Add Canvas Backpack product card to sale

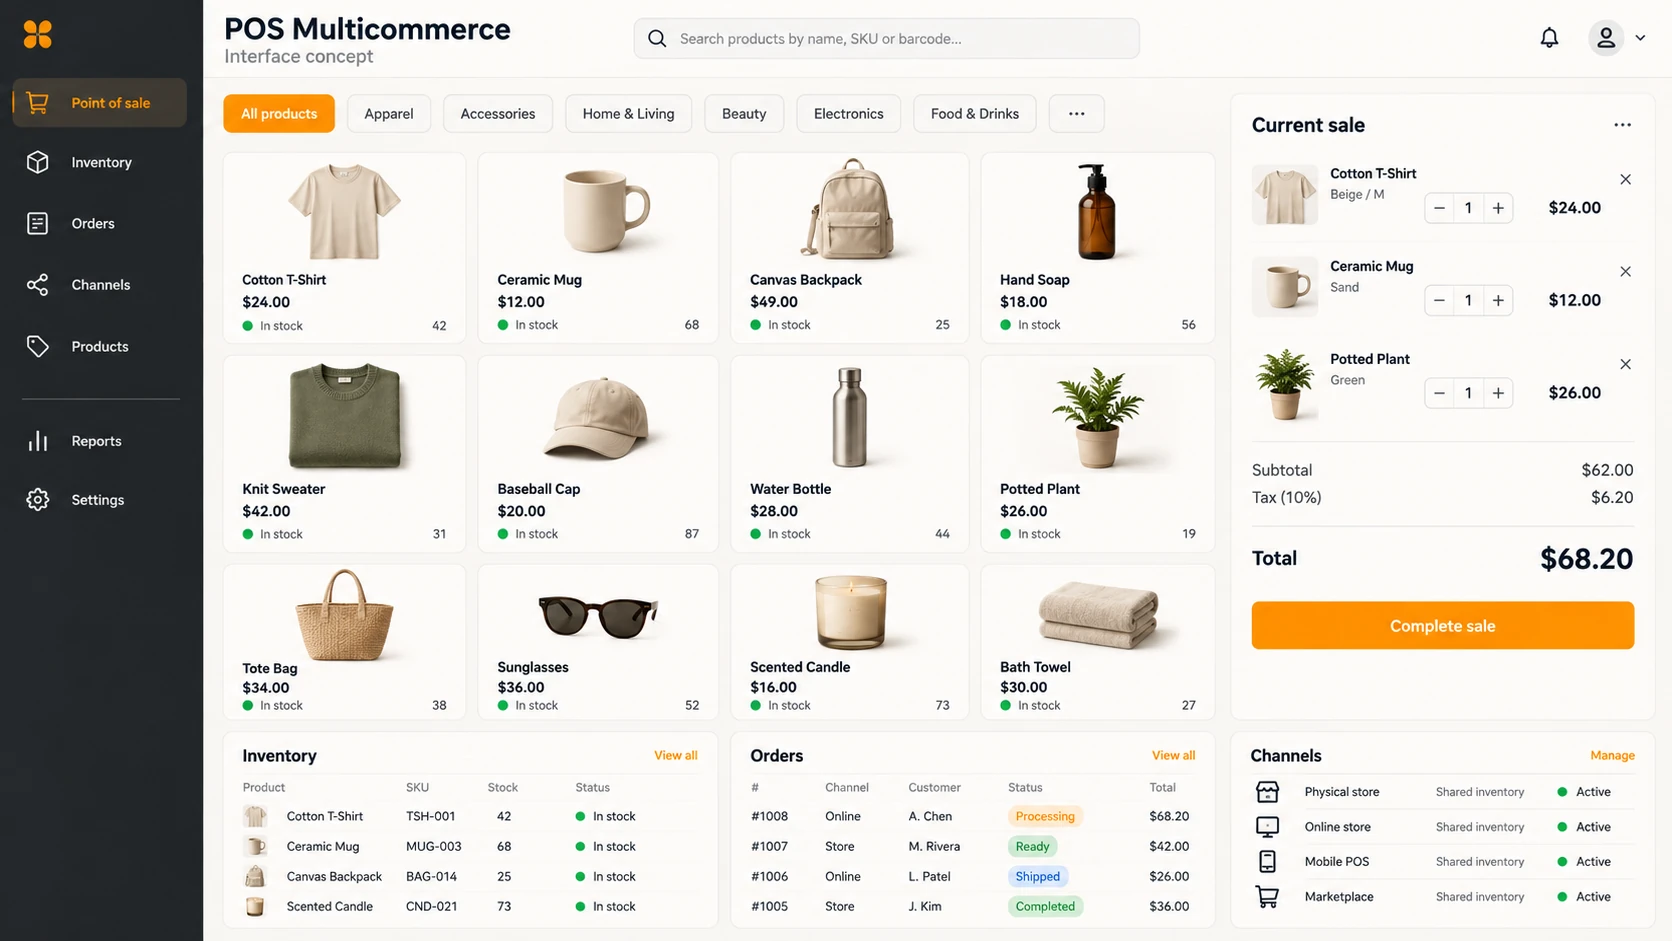tap(850, 248)
